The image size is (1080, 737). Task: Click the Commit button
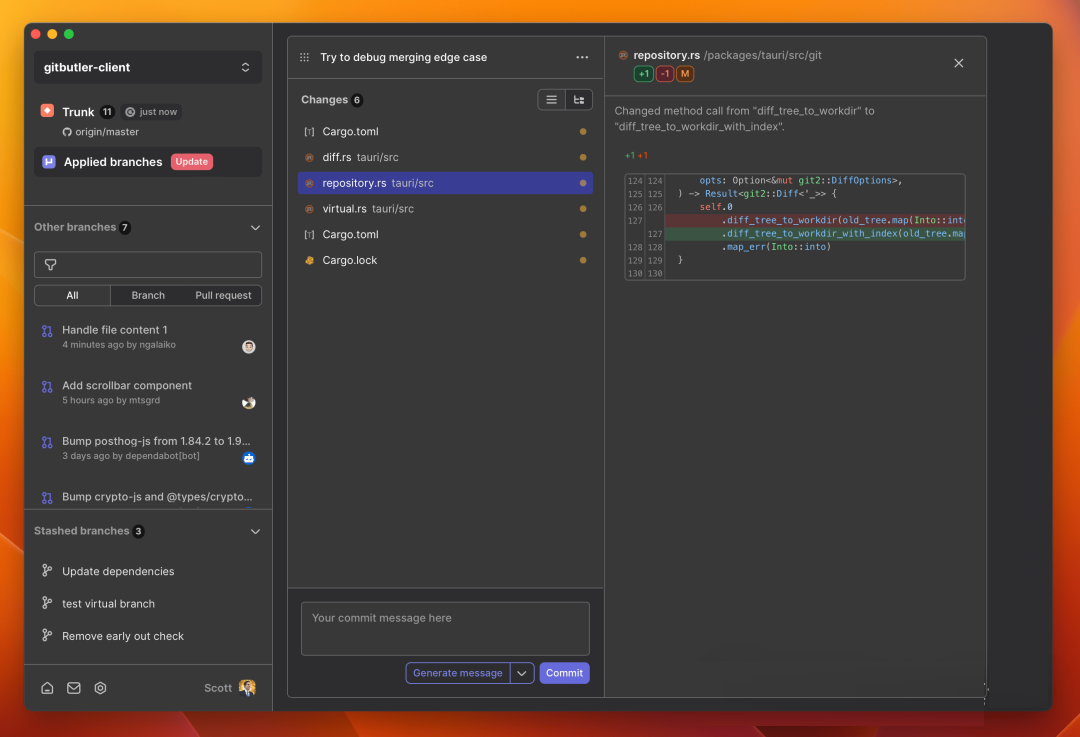(x=564, y=673)
